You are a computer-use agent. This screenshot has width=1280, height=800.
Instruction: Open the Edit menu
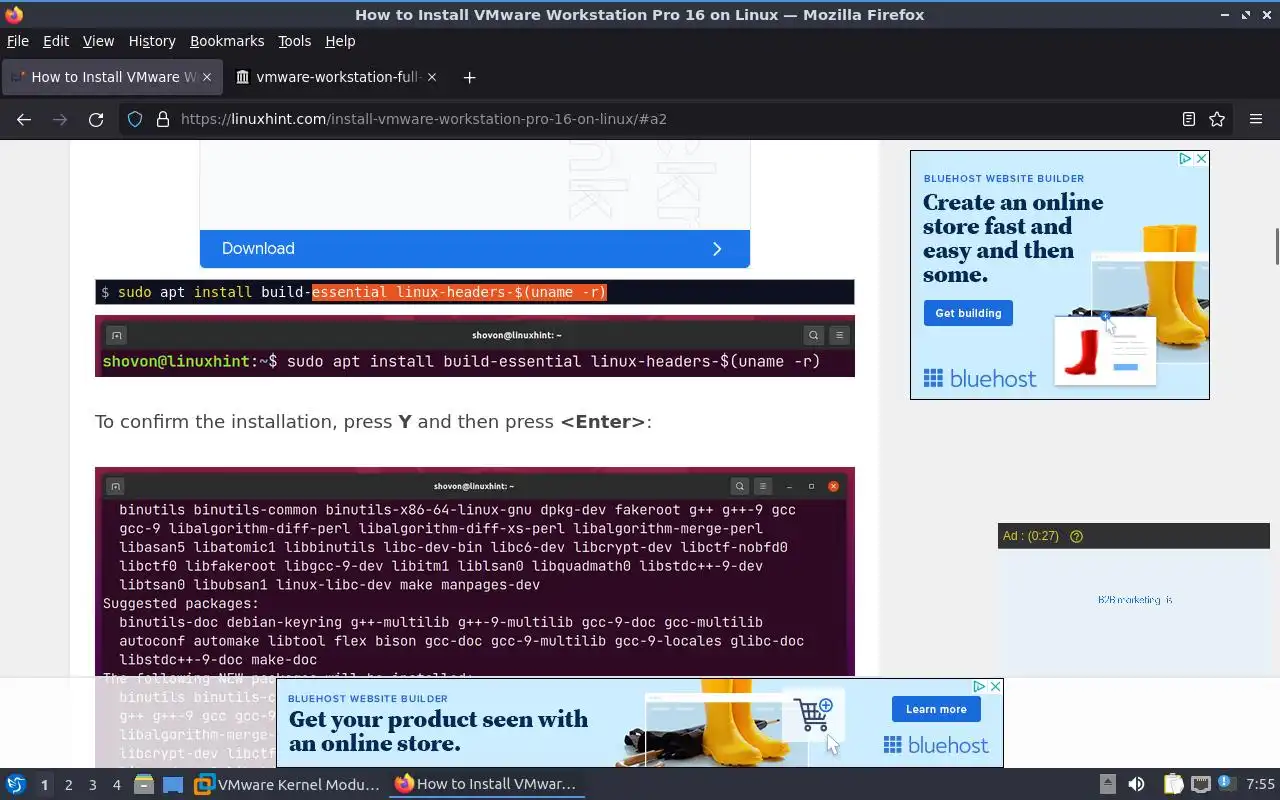[56, 41]
